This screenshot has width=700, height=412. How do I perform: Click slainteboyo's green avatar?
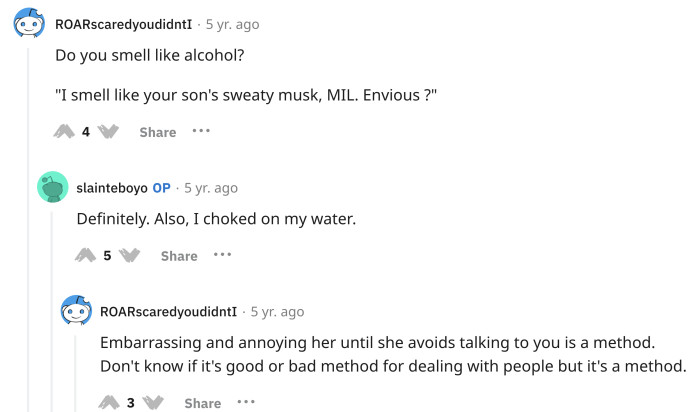coord(52,188)
